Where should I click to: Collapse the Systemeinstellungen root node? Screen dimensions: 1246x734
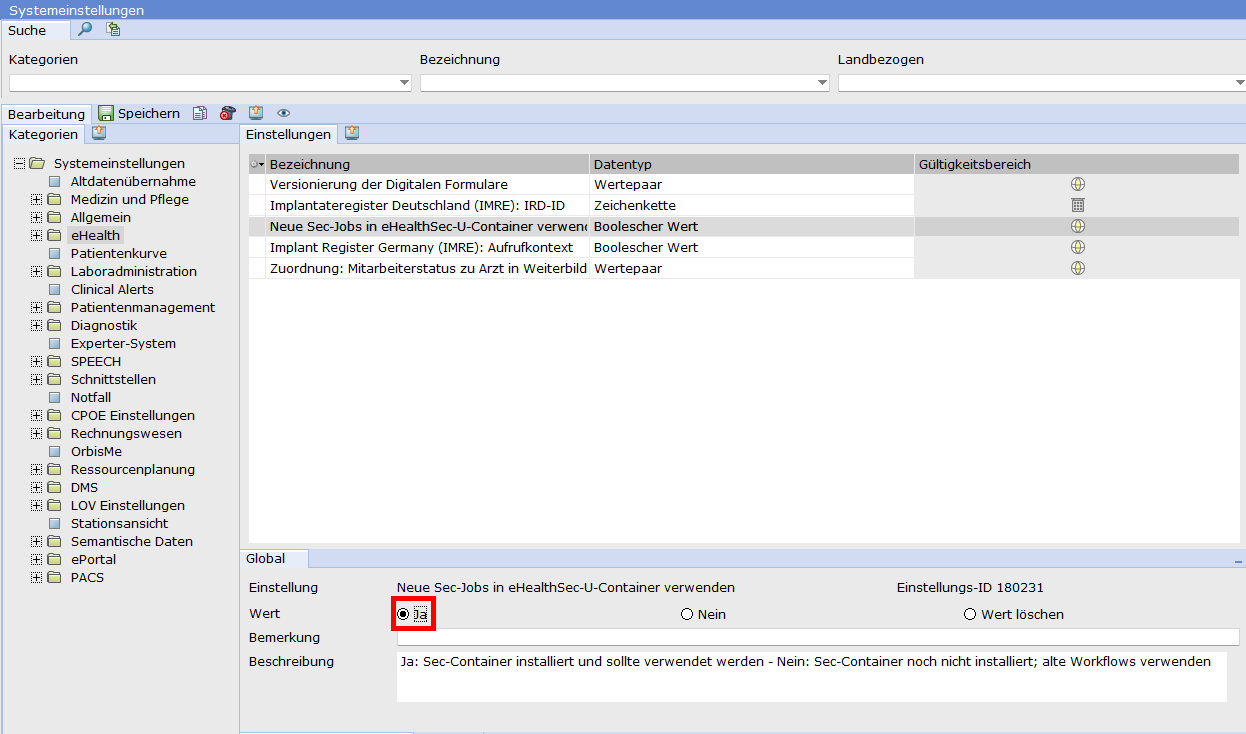[x=19, y=163]
